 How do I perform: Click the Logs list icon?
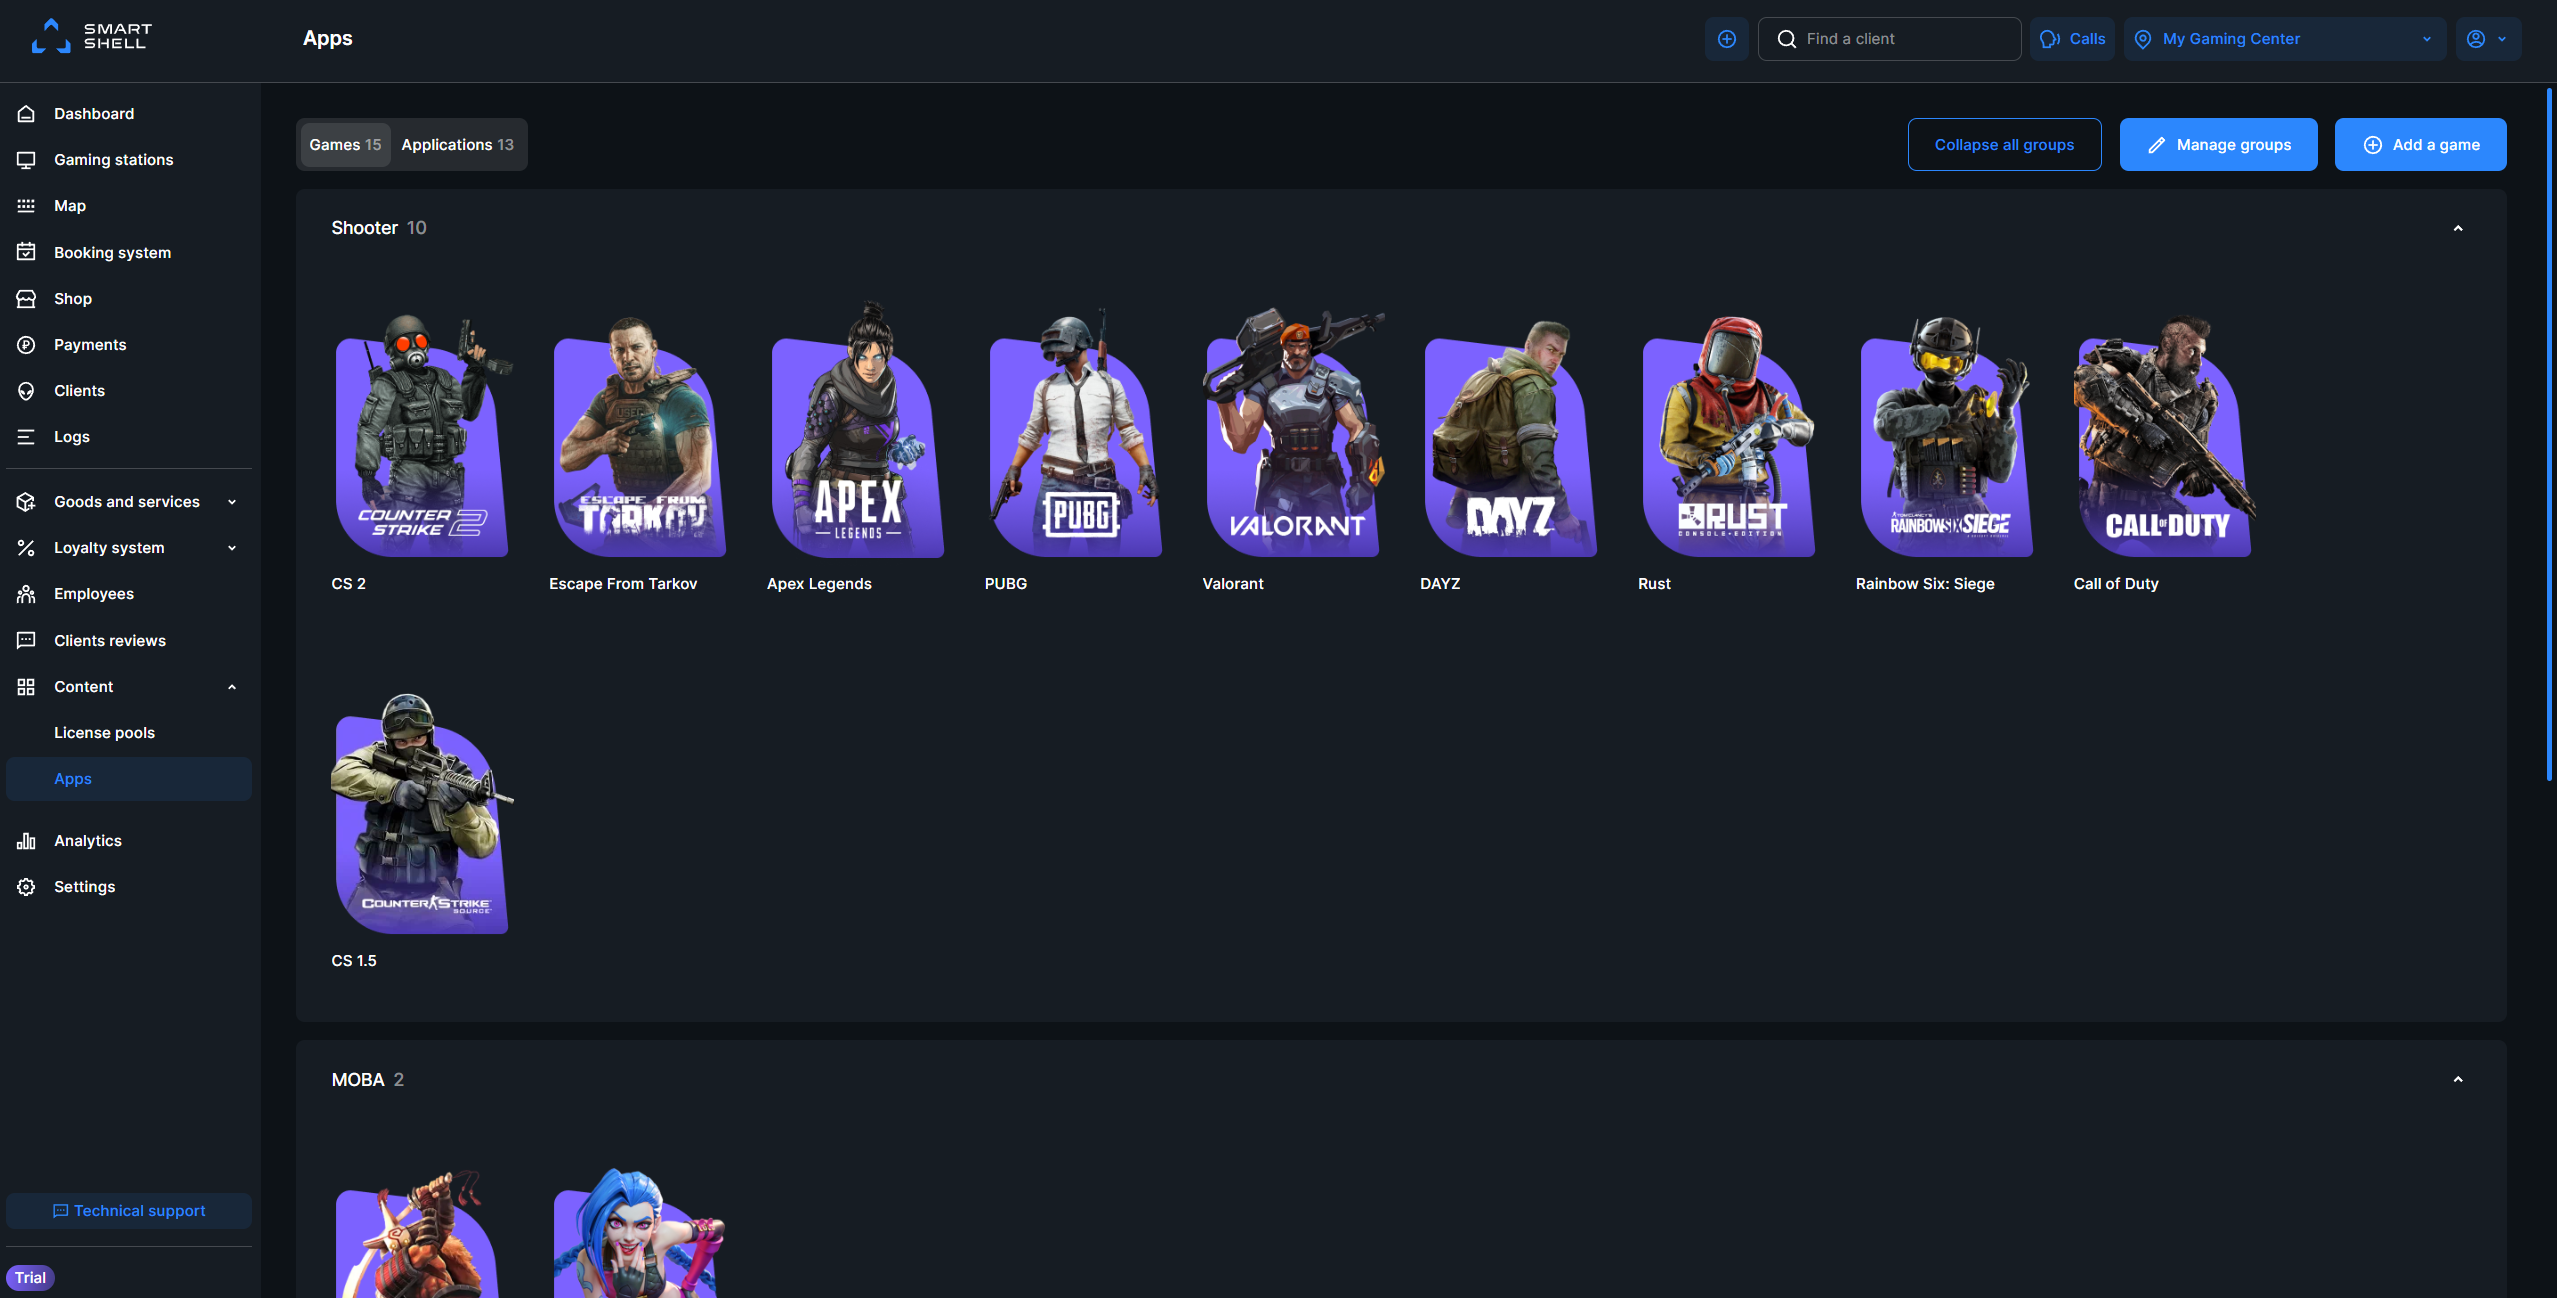(x=26, y=437)
